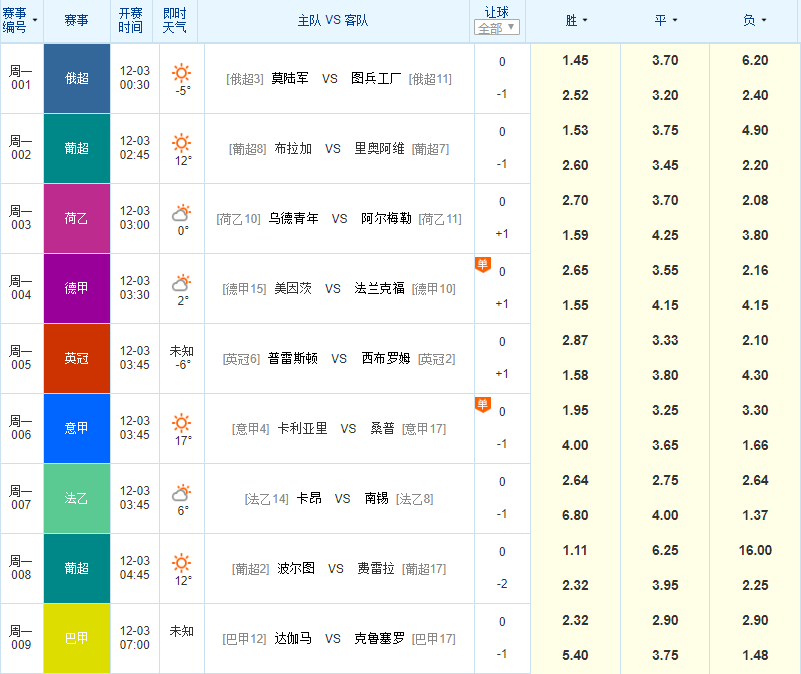The image size is (801, 674).
Task: Open team 乌德青年 link
Action: click(293, 218)
